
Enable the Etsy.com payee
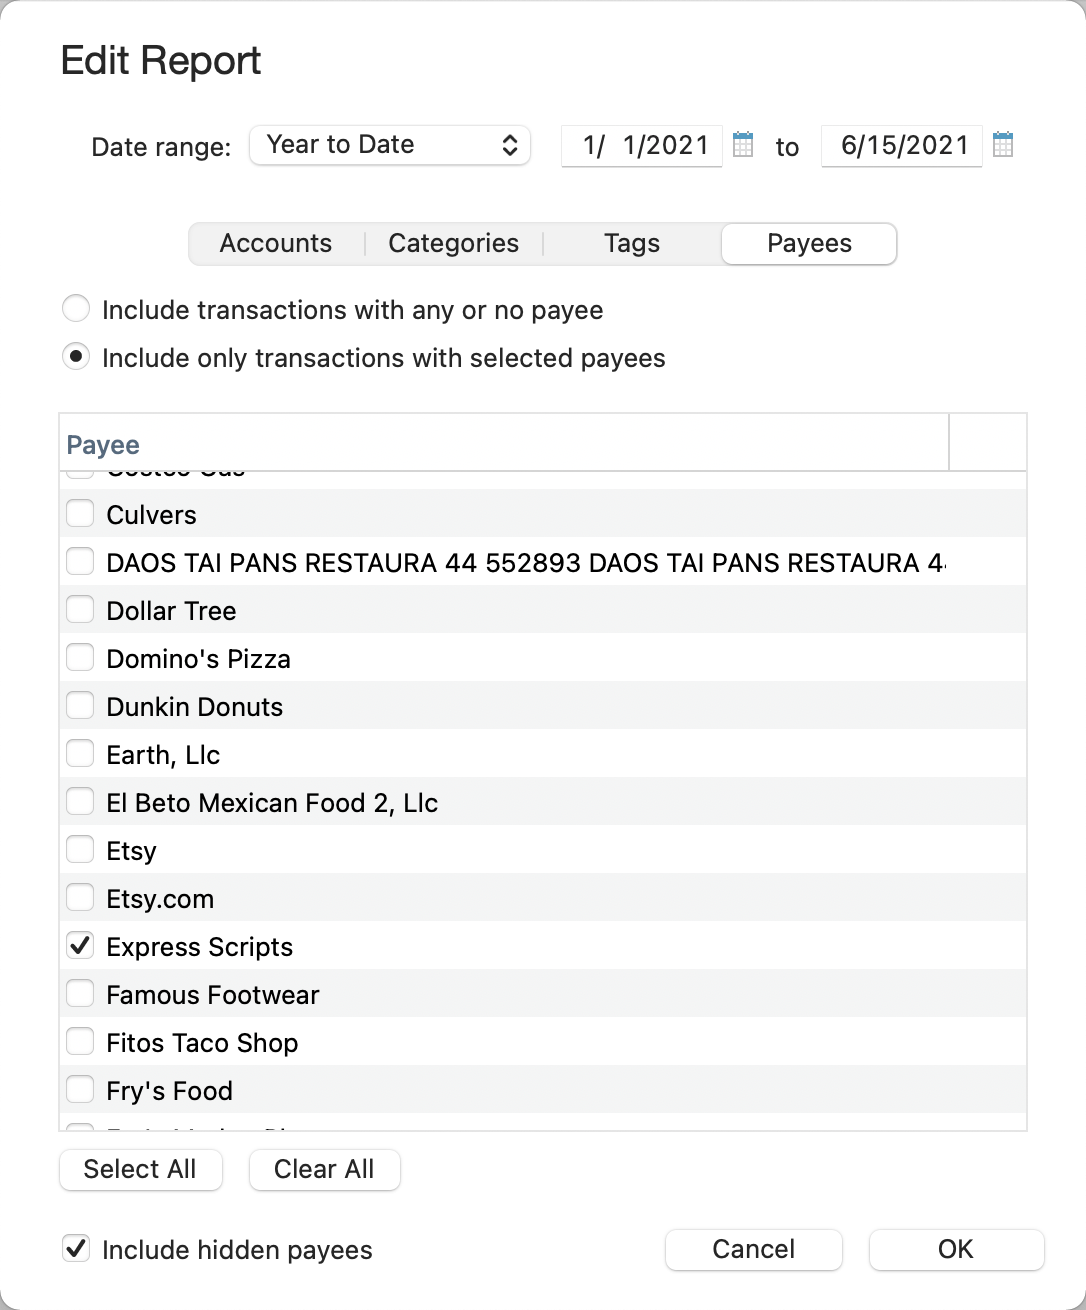(80, 898)
